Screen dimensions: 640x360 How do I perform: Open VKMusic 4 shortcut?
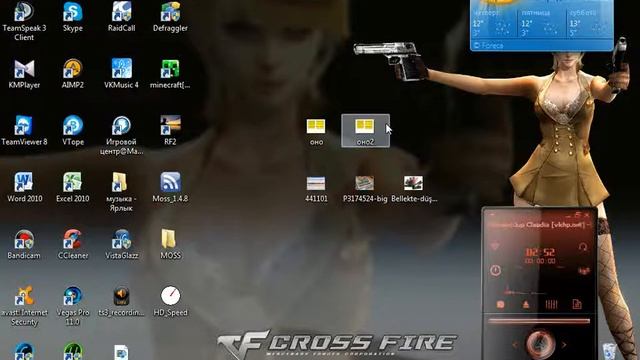(121, 74)
